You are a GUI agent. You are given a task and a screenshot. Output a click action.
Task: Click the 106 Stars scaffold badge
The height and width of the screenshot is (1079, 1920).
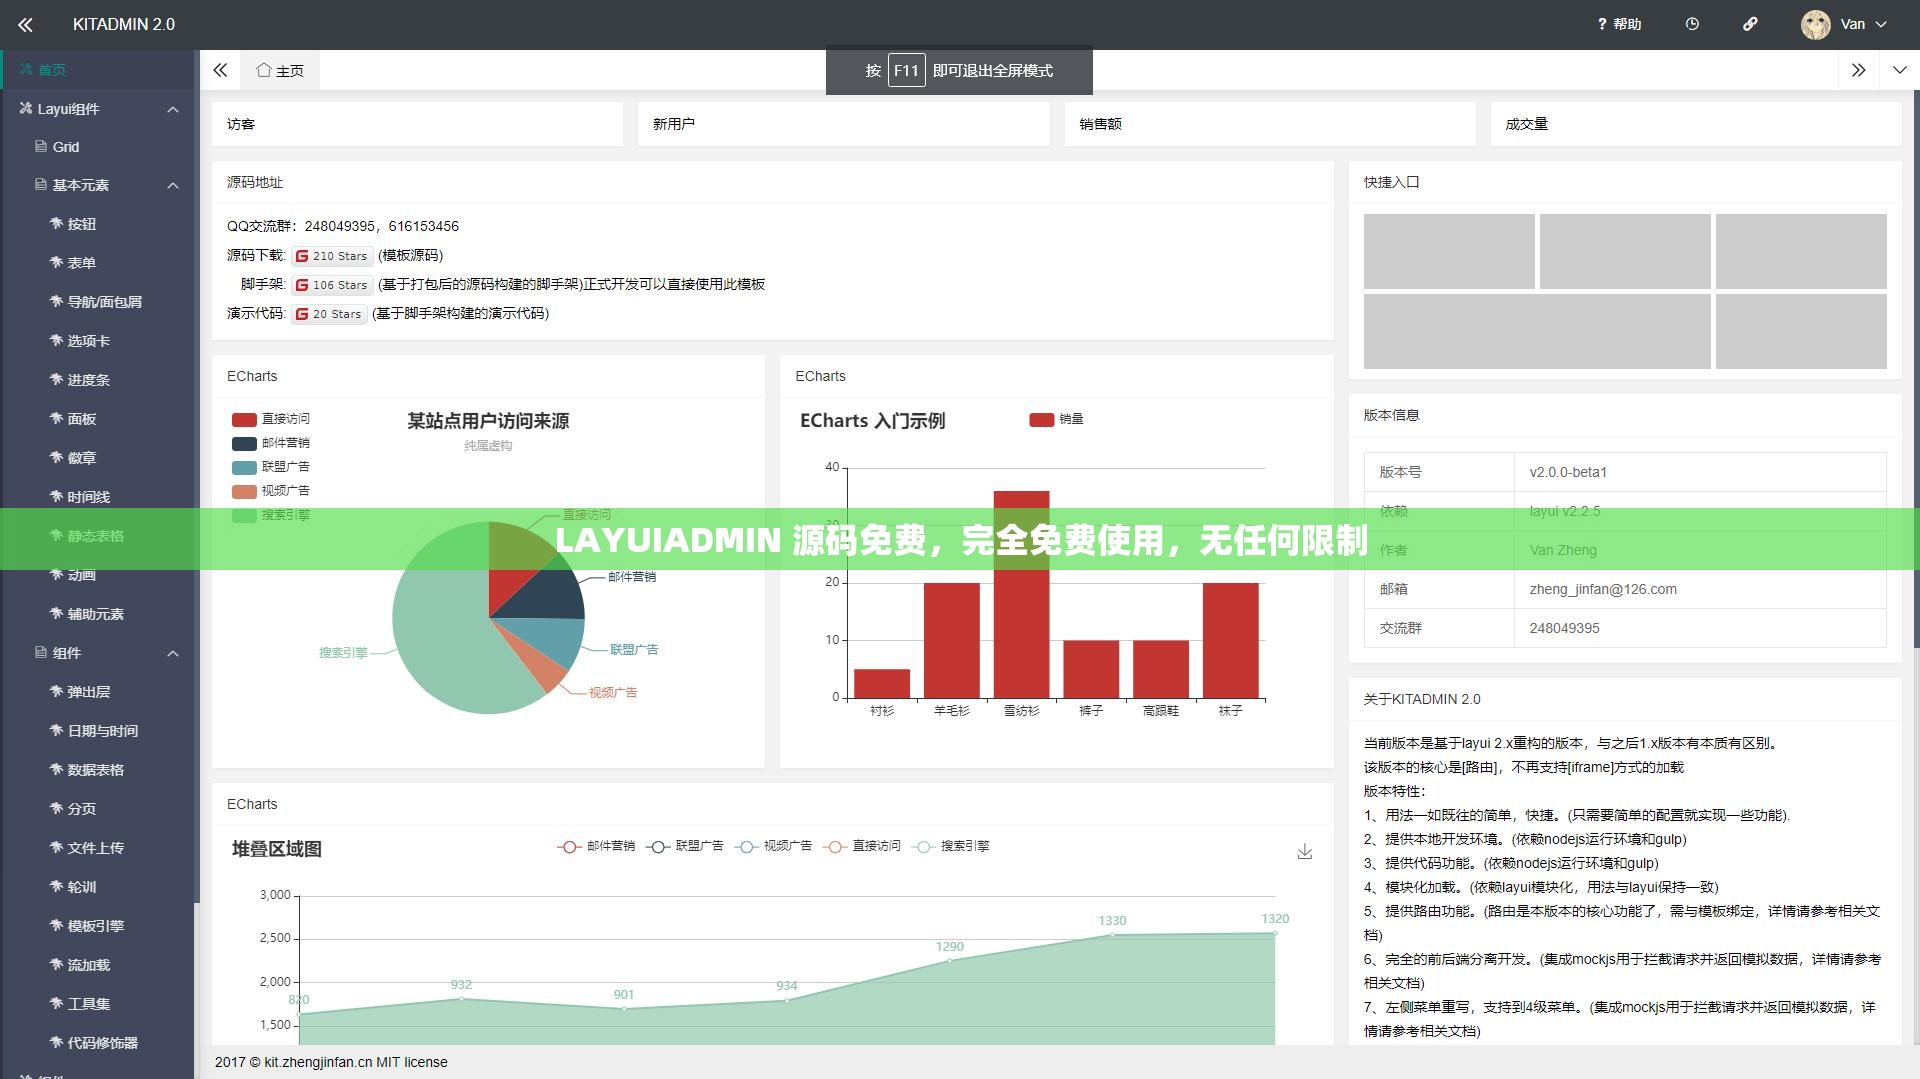coord(332,285)
